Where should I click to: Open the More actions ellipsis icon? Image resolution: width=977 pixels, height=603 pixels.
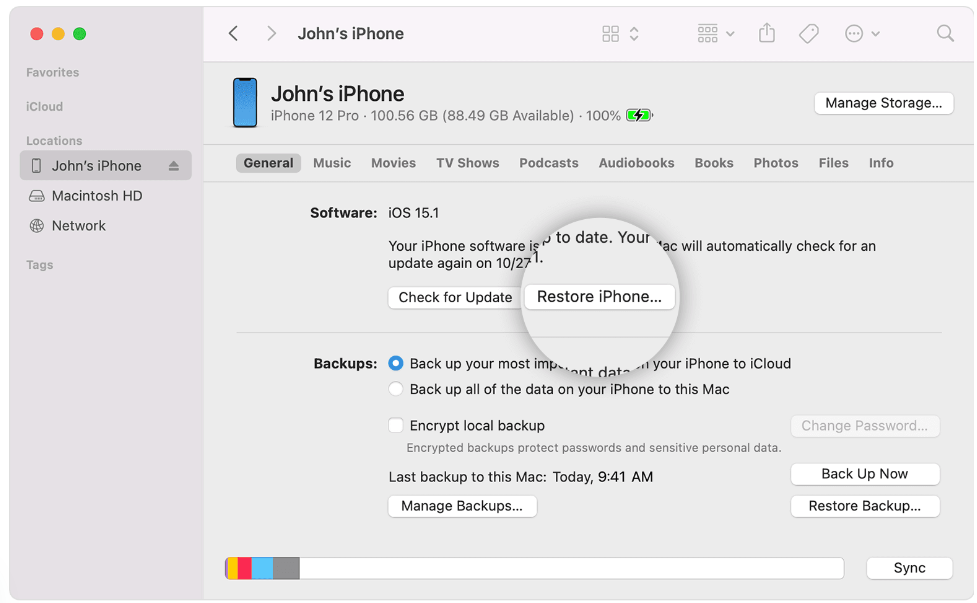pos(854,34)
